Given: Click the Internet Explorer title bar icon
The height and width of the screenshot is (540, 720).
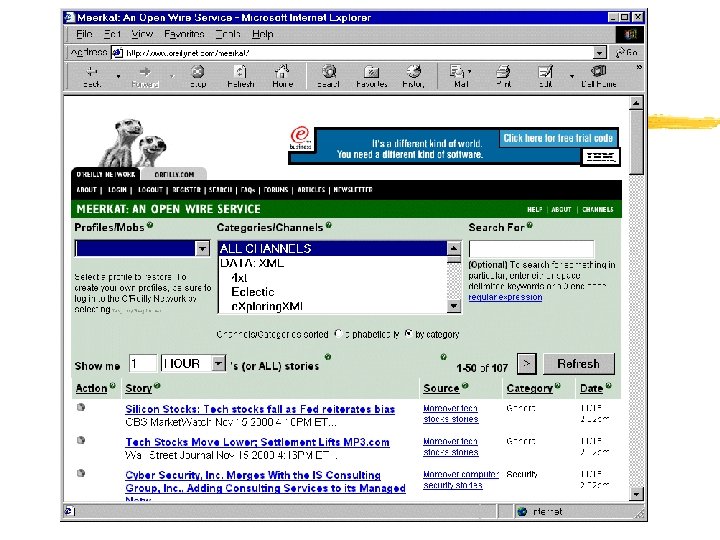Looking at the screenshot, I should point(70,17).
